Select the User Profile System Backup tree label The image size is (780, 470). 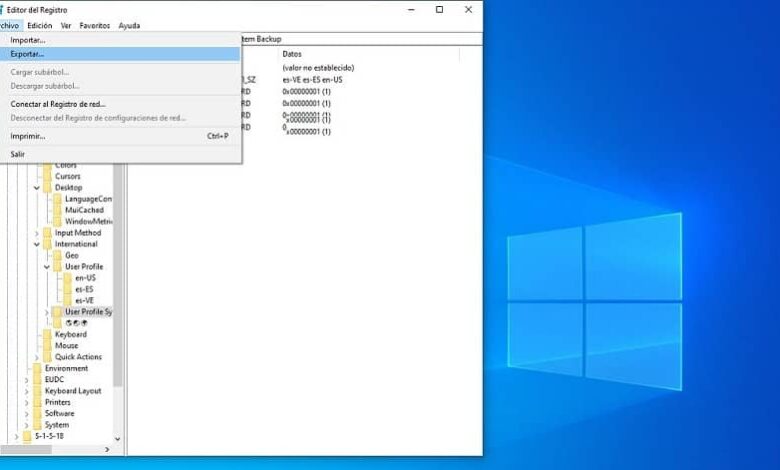tap(89, 312)
